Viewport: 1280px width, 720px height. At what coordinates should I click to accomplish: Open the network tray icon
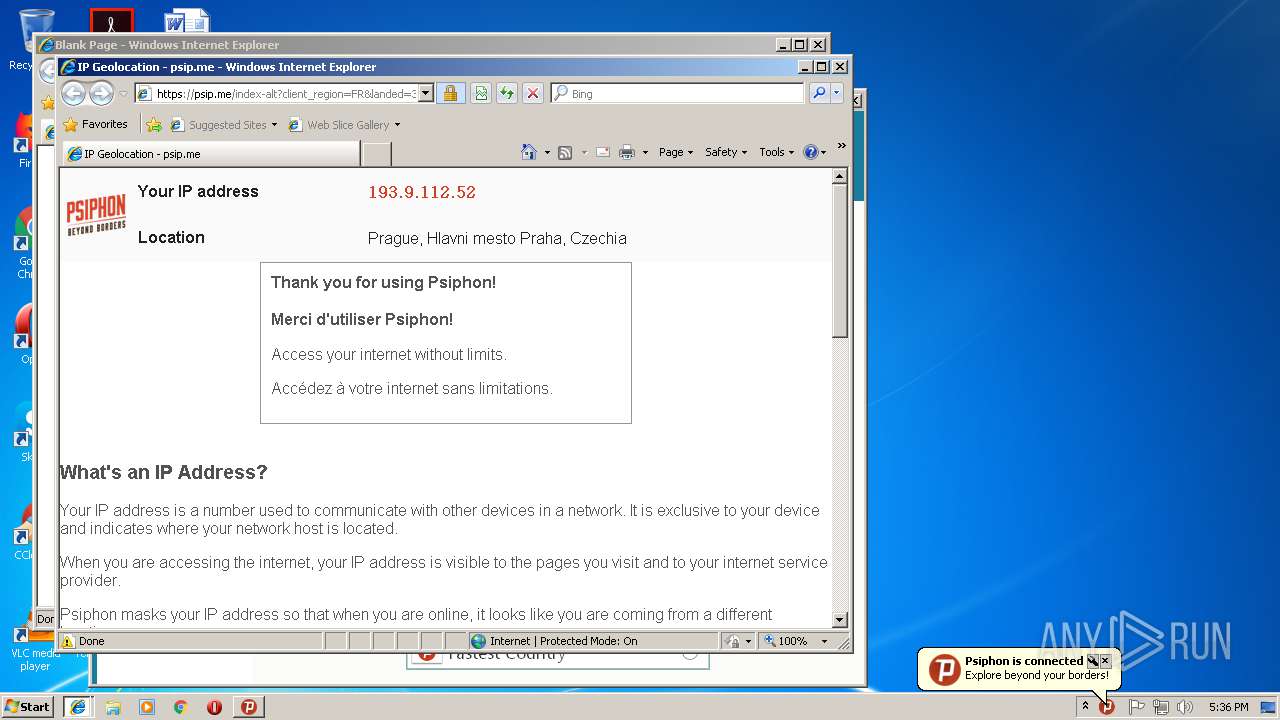1161,707
